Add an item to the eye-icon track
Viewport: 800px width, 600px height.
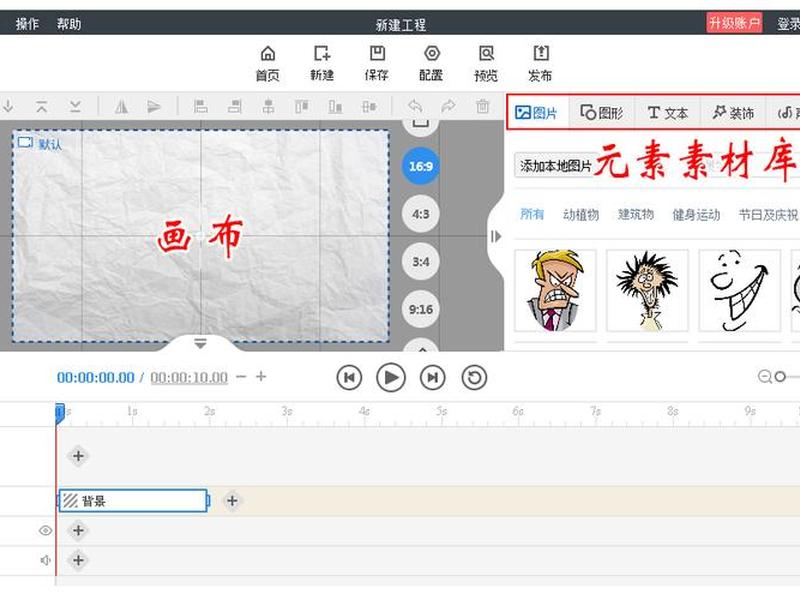click(78, 531)
